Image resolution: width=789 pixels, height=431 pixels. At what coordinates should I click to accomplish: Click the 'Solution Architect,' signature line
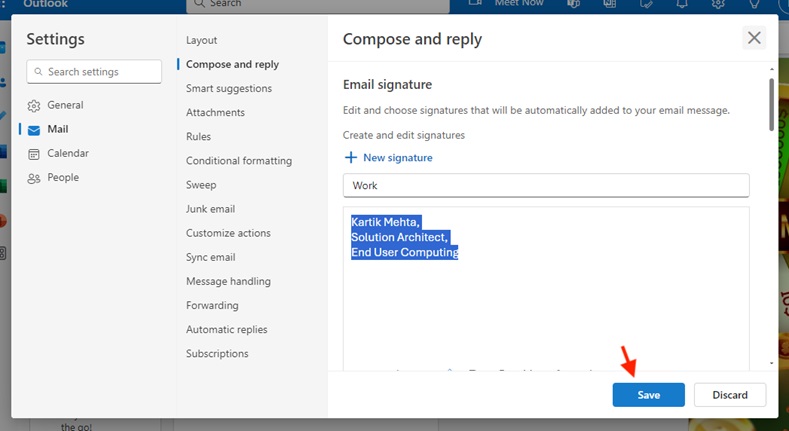pos(400,237)
